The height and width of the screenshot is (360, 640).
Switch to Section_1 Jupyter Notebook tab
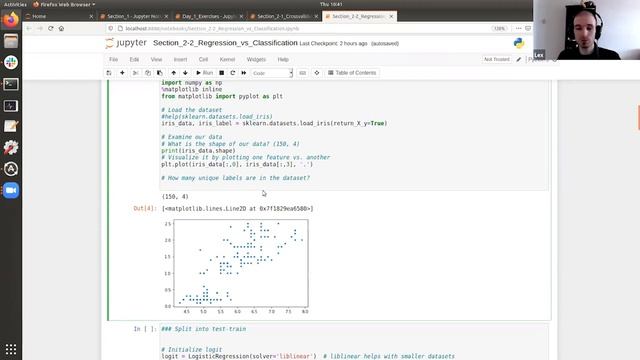(x=134, y=16)
